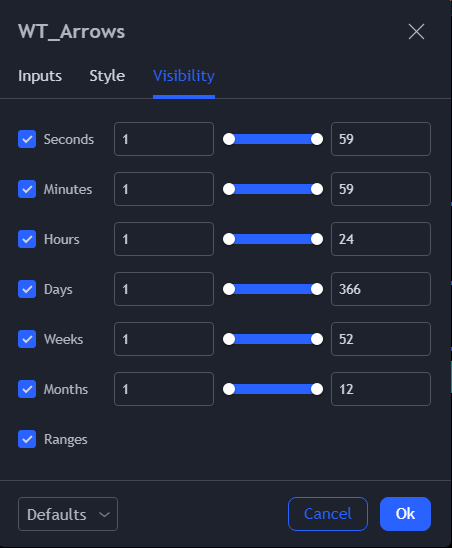Uncheck the Weeks checkbox
The image size is (452, 548).
pyautogui.click(x=27, y=339)
